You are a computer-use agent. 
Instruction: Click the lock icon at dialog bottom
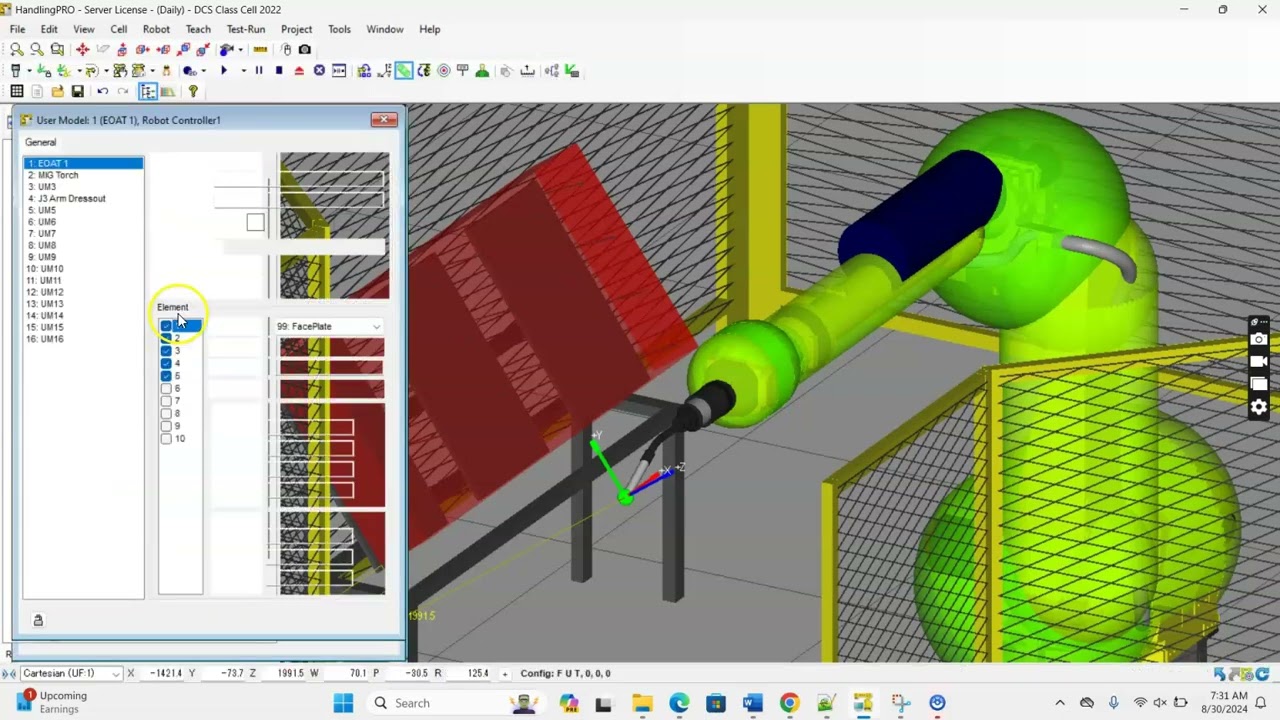pyautogui.click(x=38, y=621)
